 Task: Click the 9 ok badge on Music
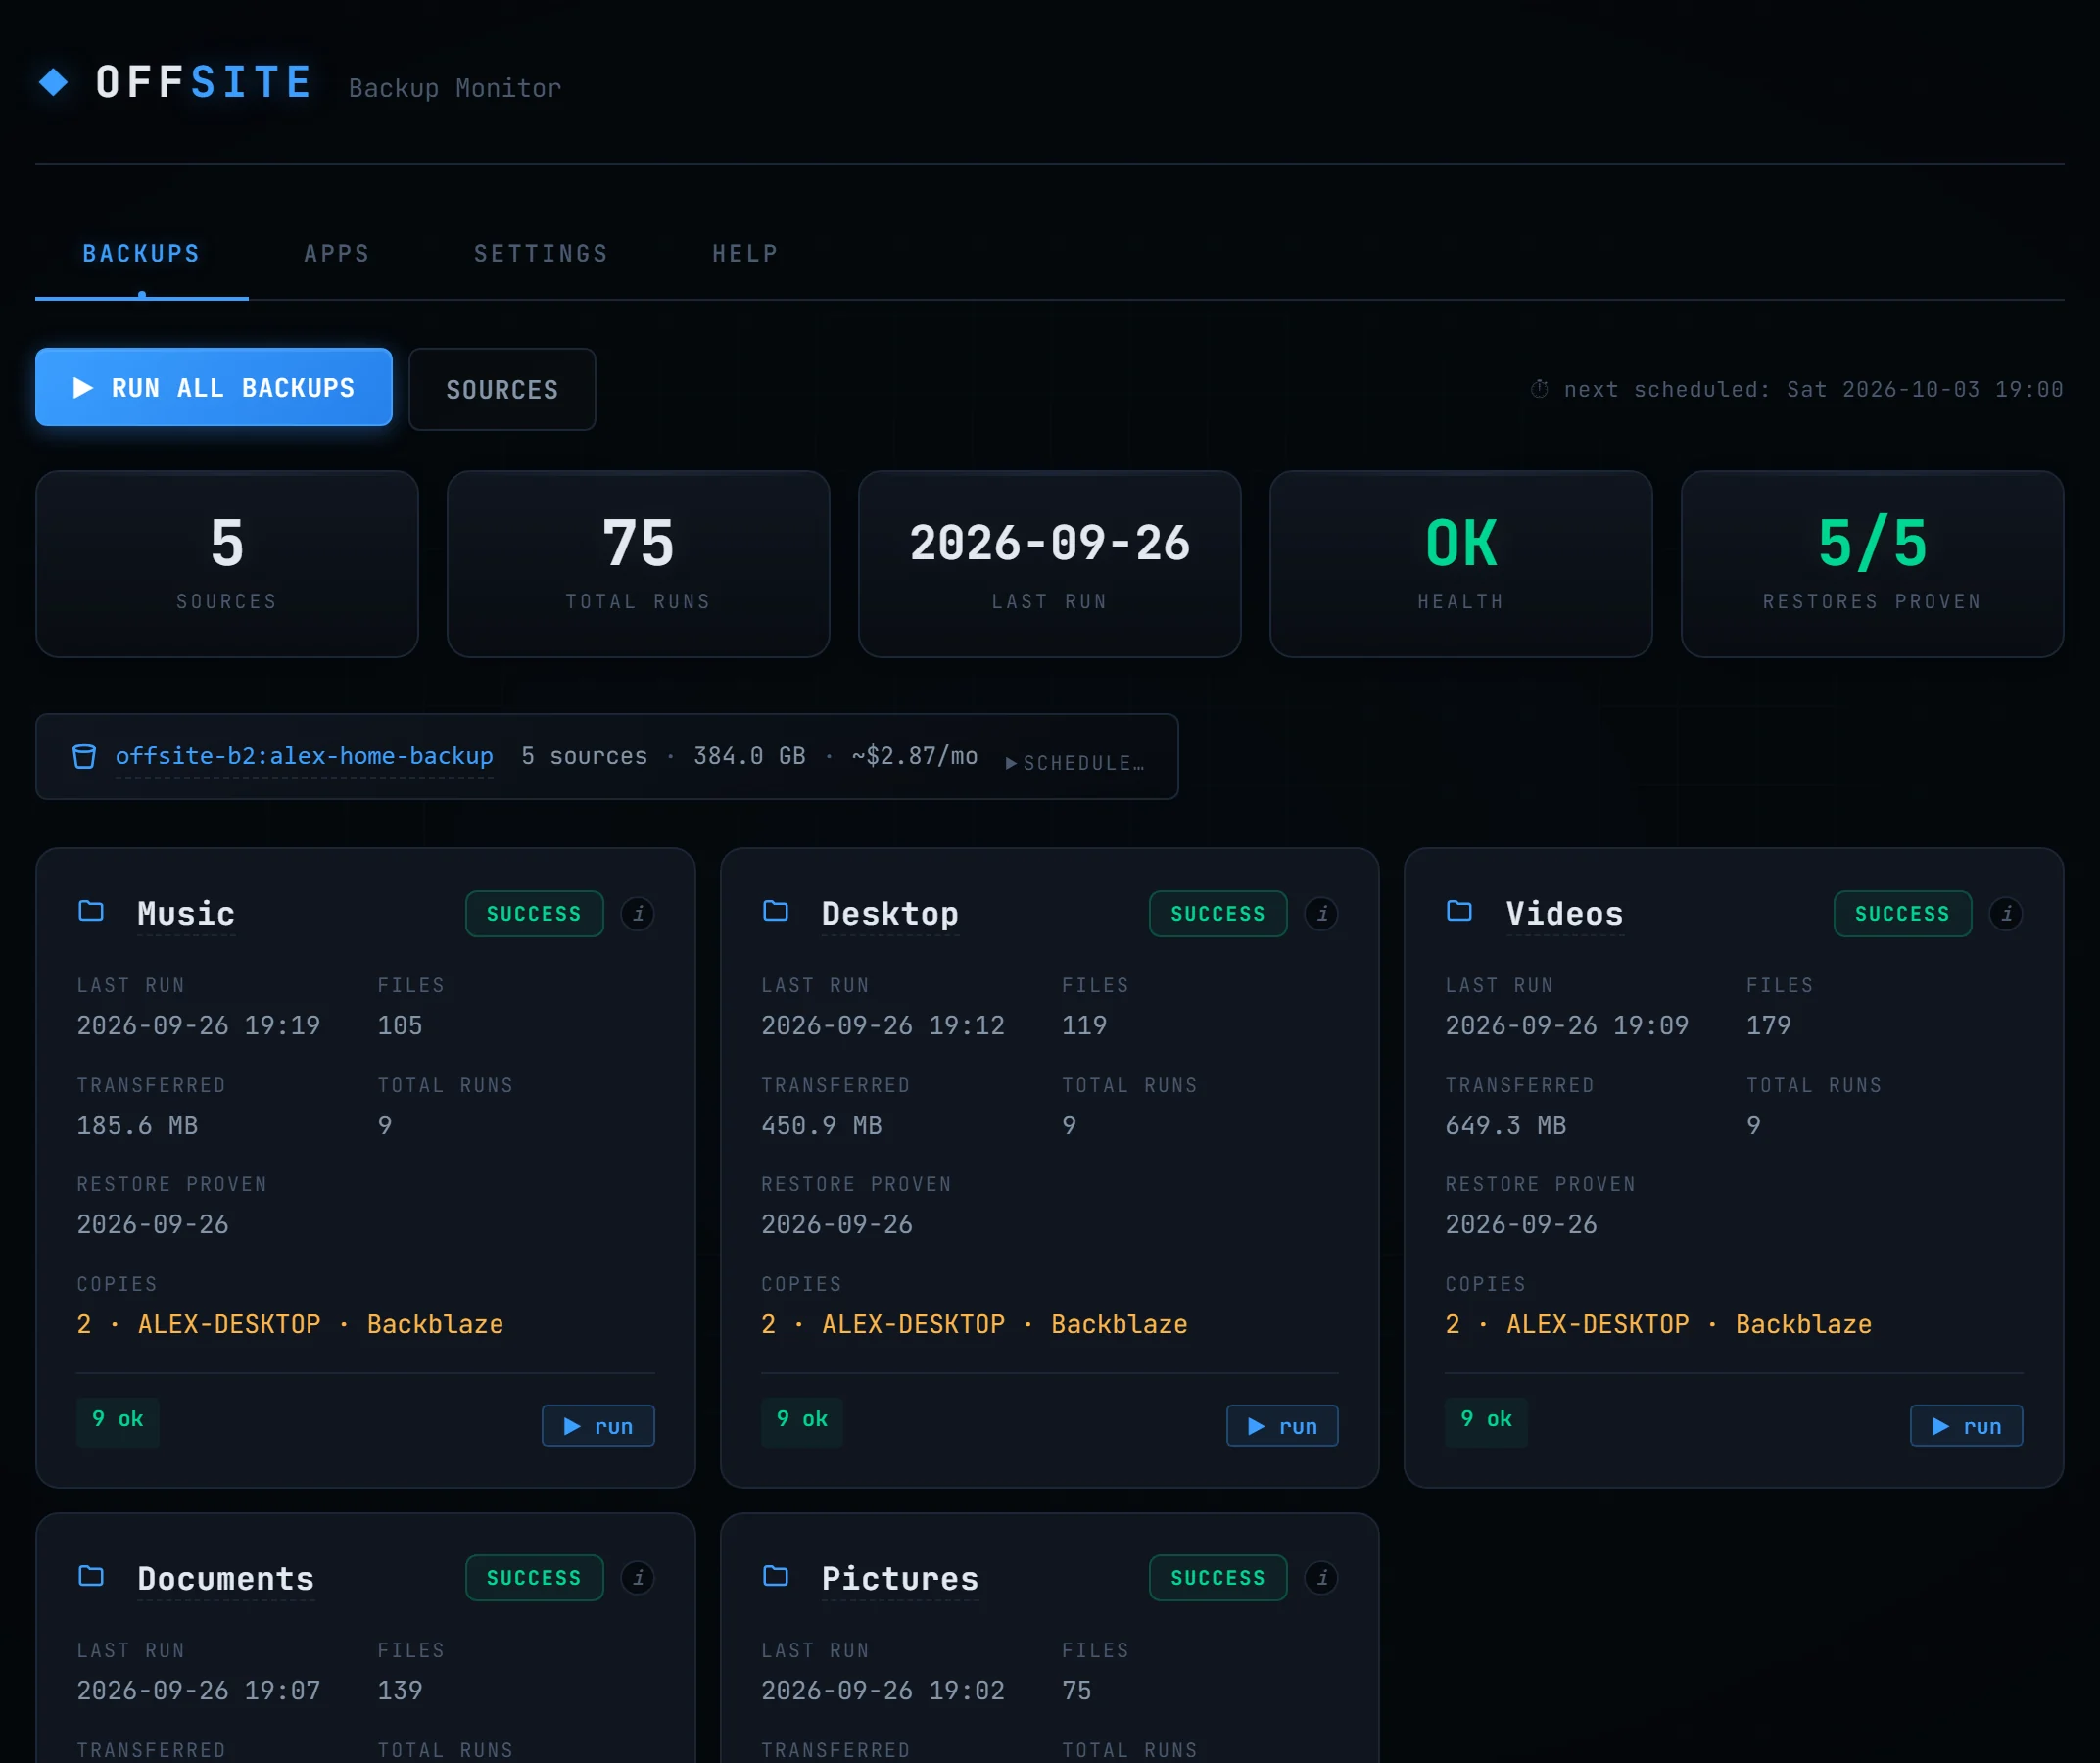coord(118,1420)
